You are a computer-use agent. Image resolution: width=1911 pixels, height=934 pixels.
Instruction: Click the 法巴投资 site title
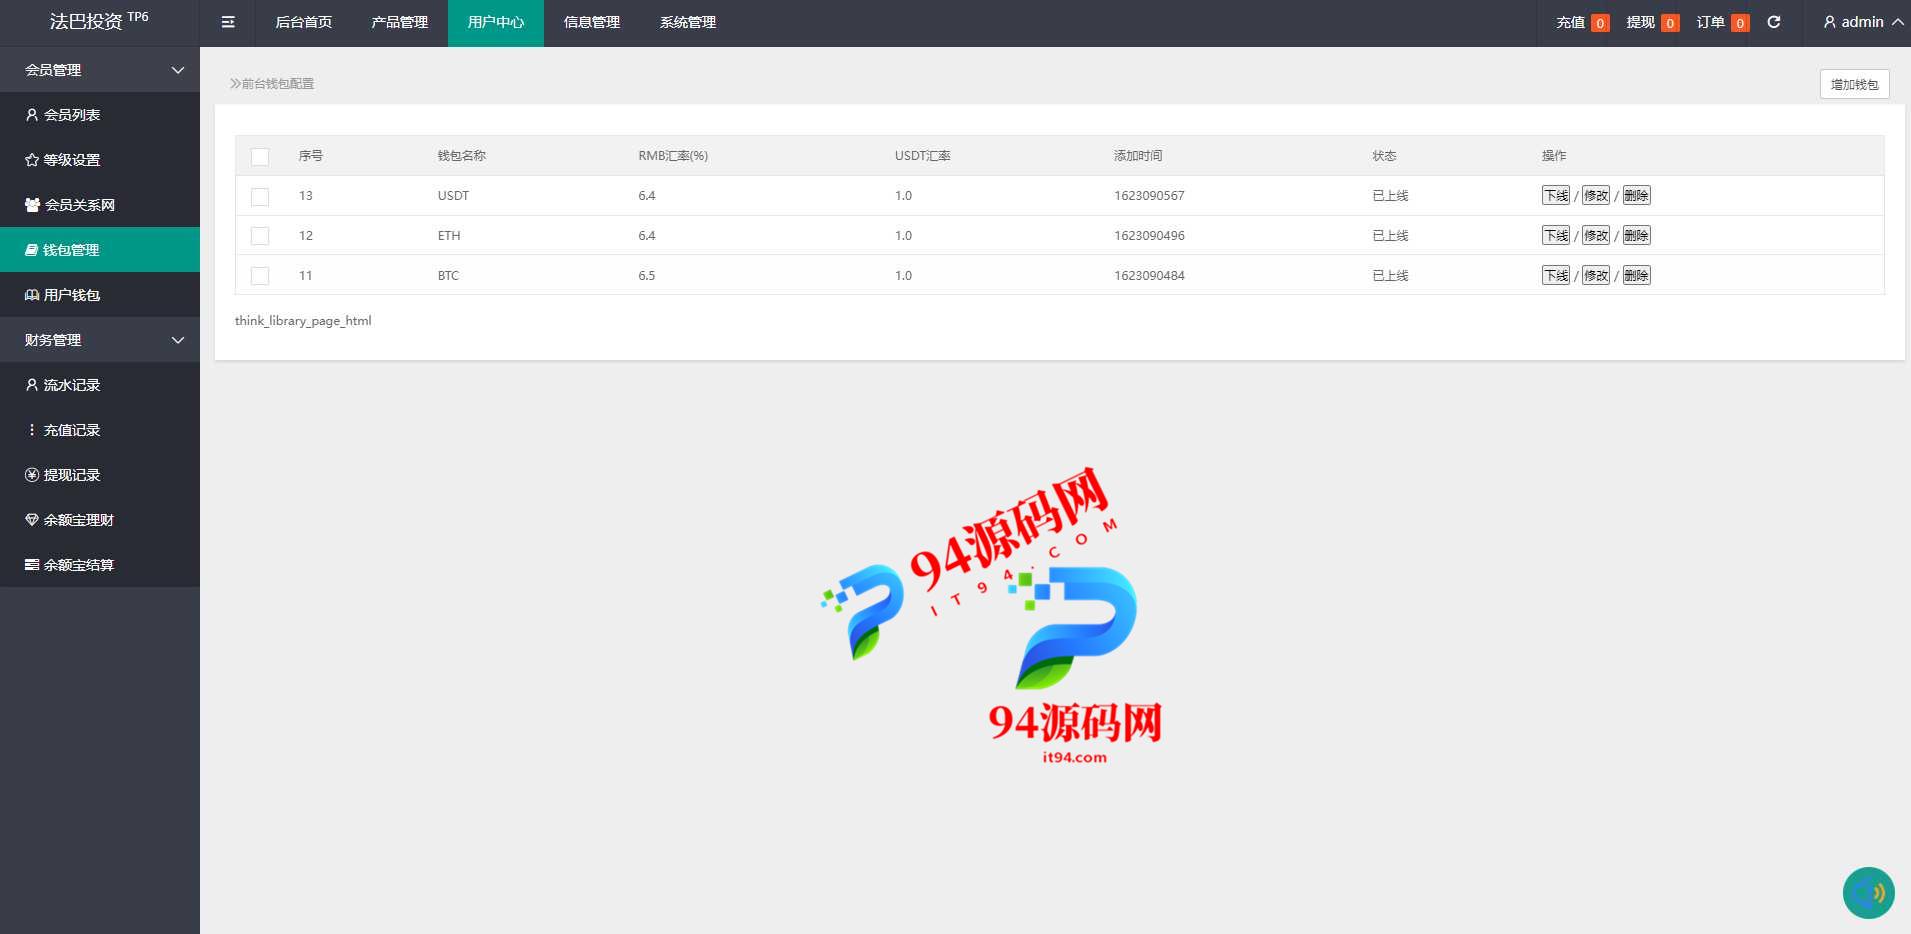86,21
